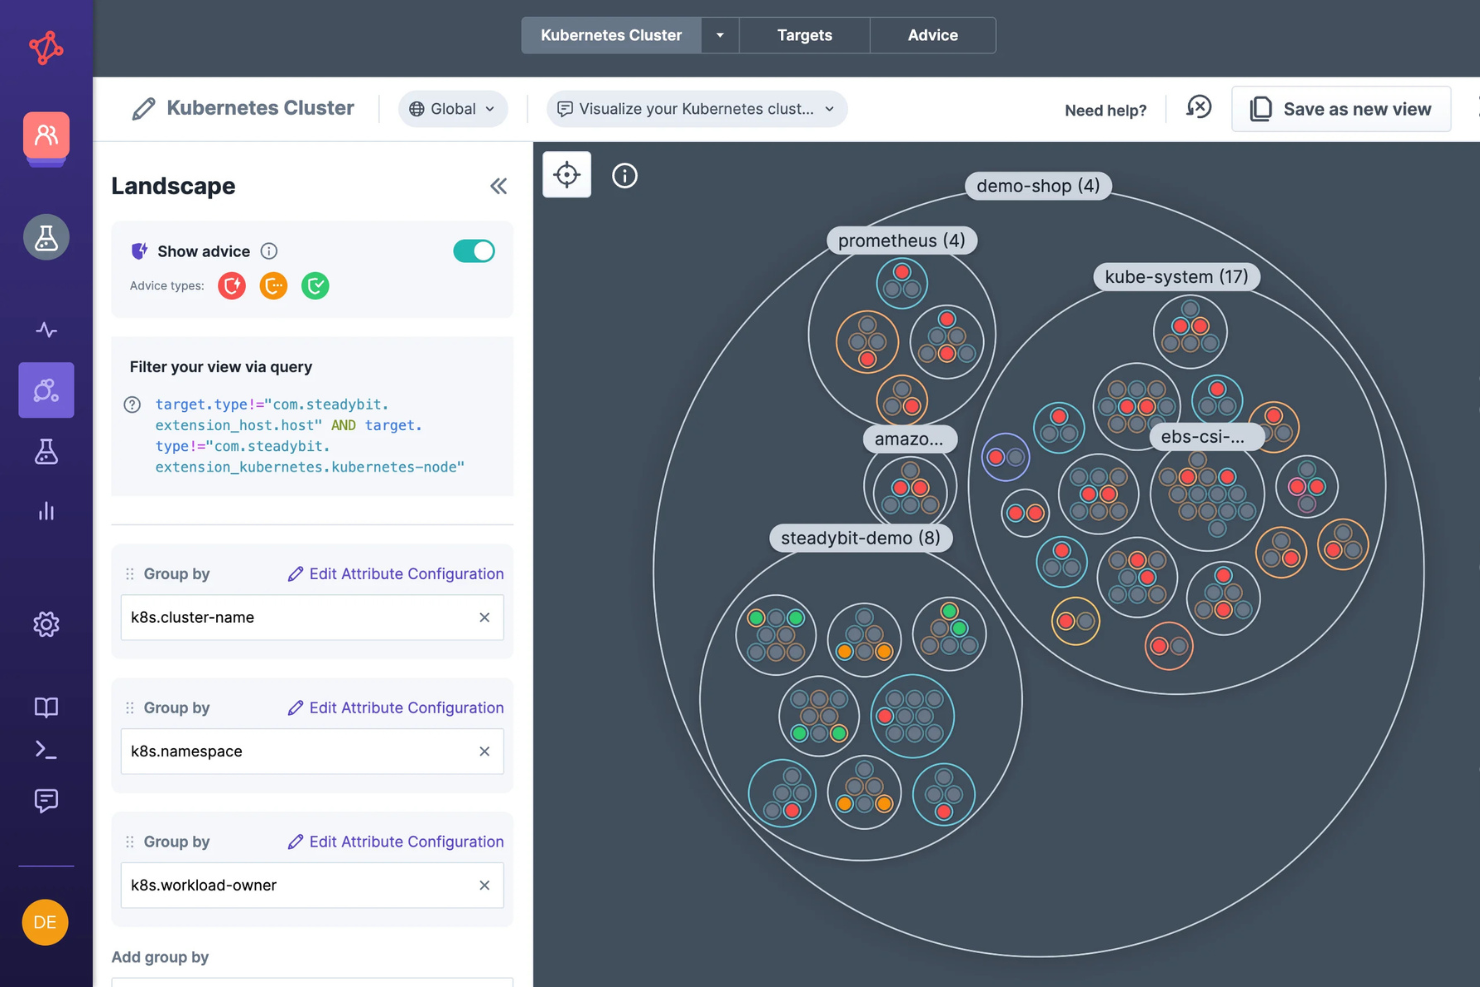
Task: Toggle the red advice type filter
Action: tap(232, 286)
